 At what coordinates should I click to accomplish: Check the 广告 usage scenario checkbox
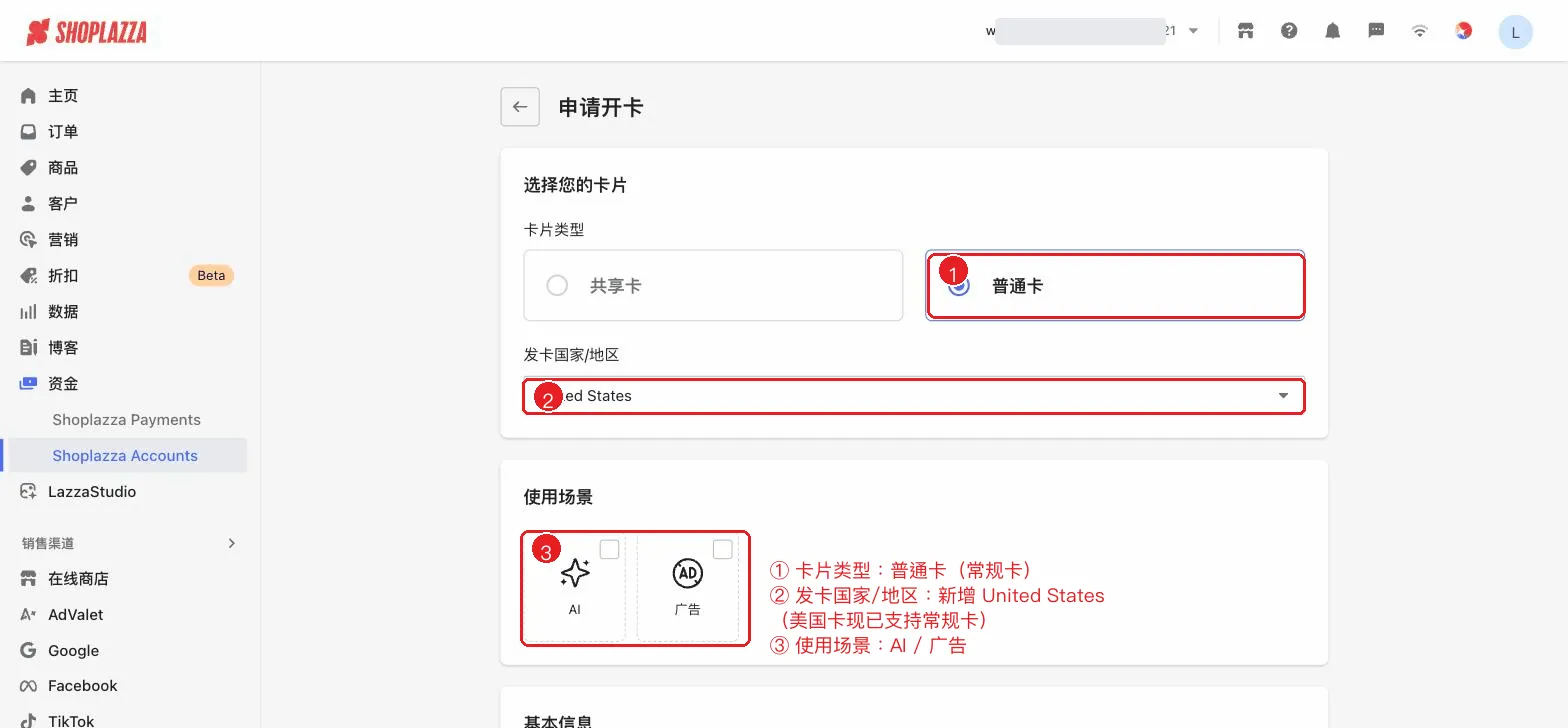pyautogui.click(x=722, y=549)
